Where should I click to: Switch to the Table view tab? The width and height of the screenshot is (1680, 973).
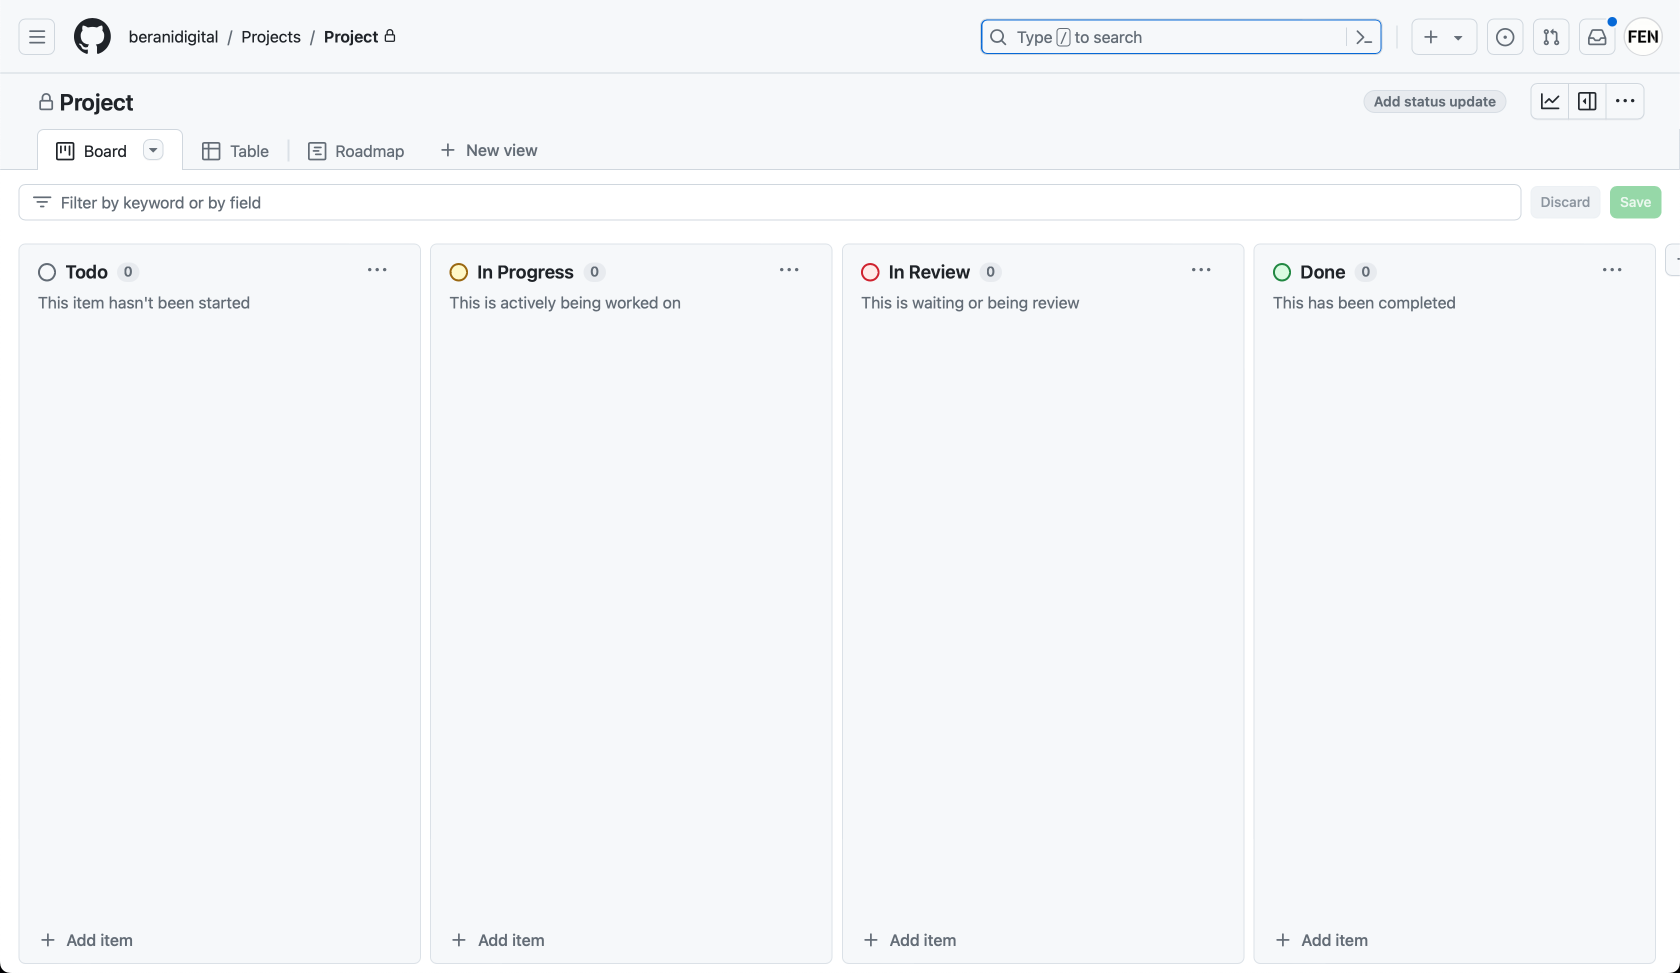tap(235, 151)
